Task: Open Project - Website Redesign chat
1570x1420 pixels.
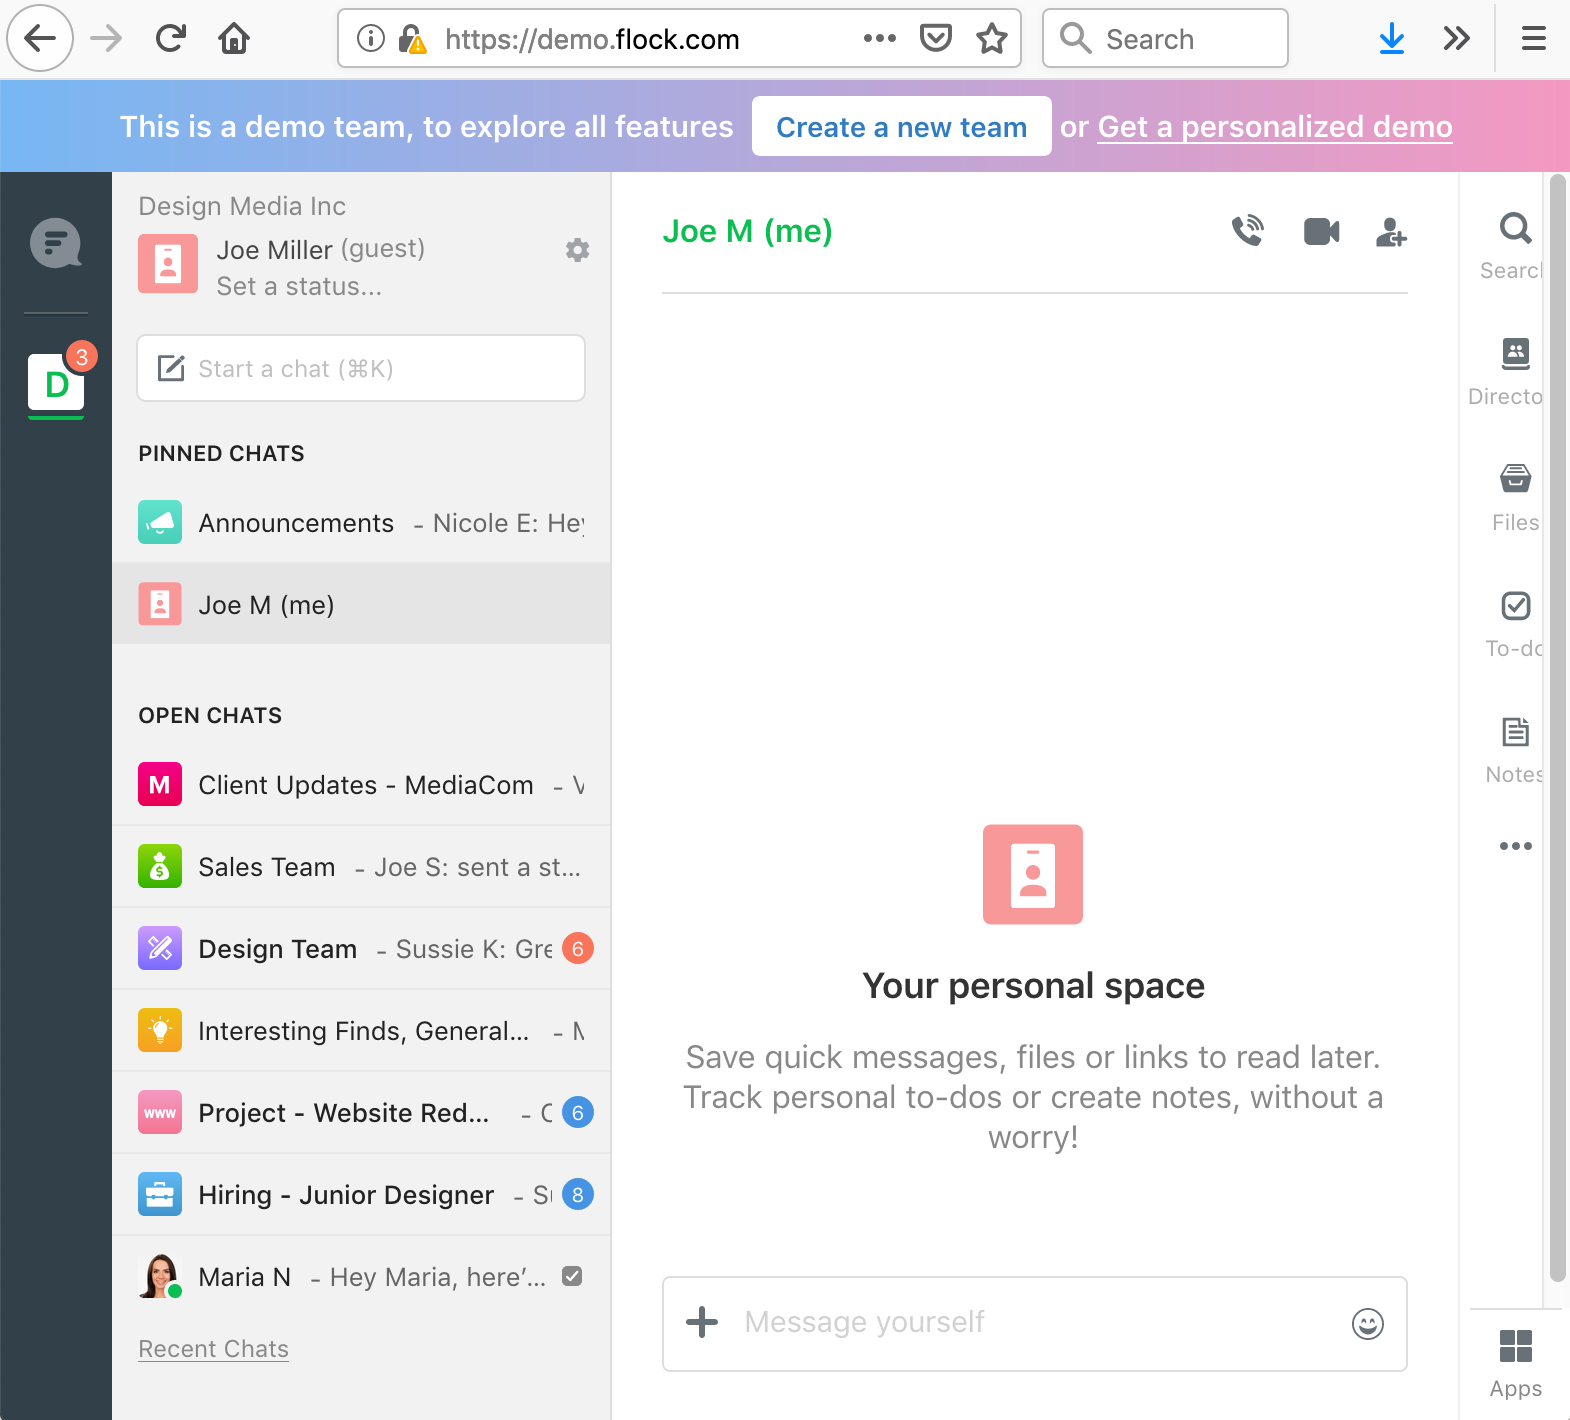Action: tap(361, 1112)
